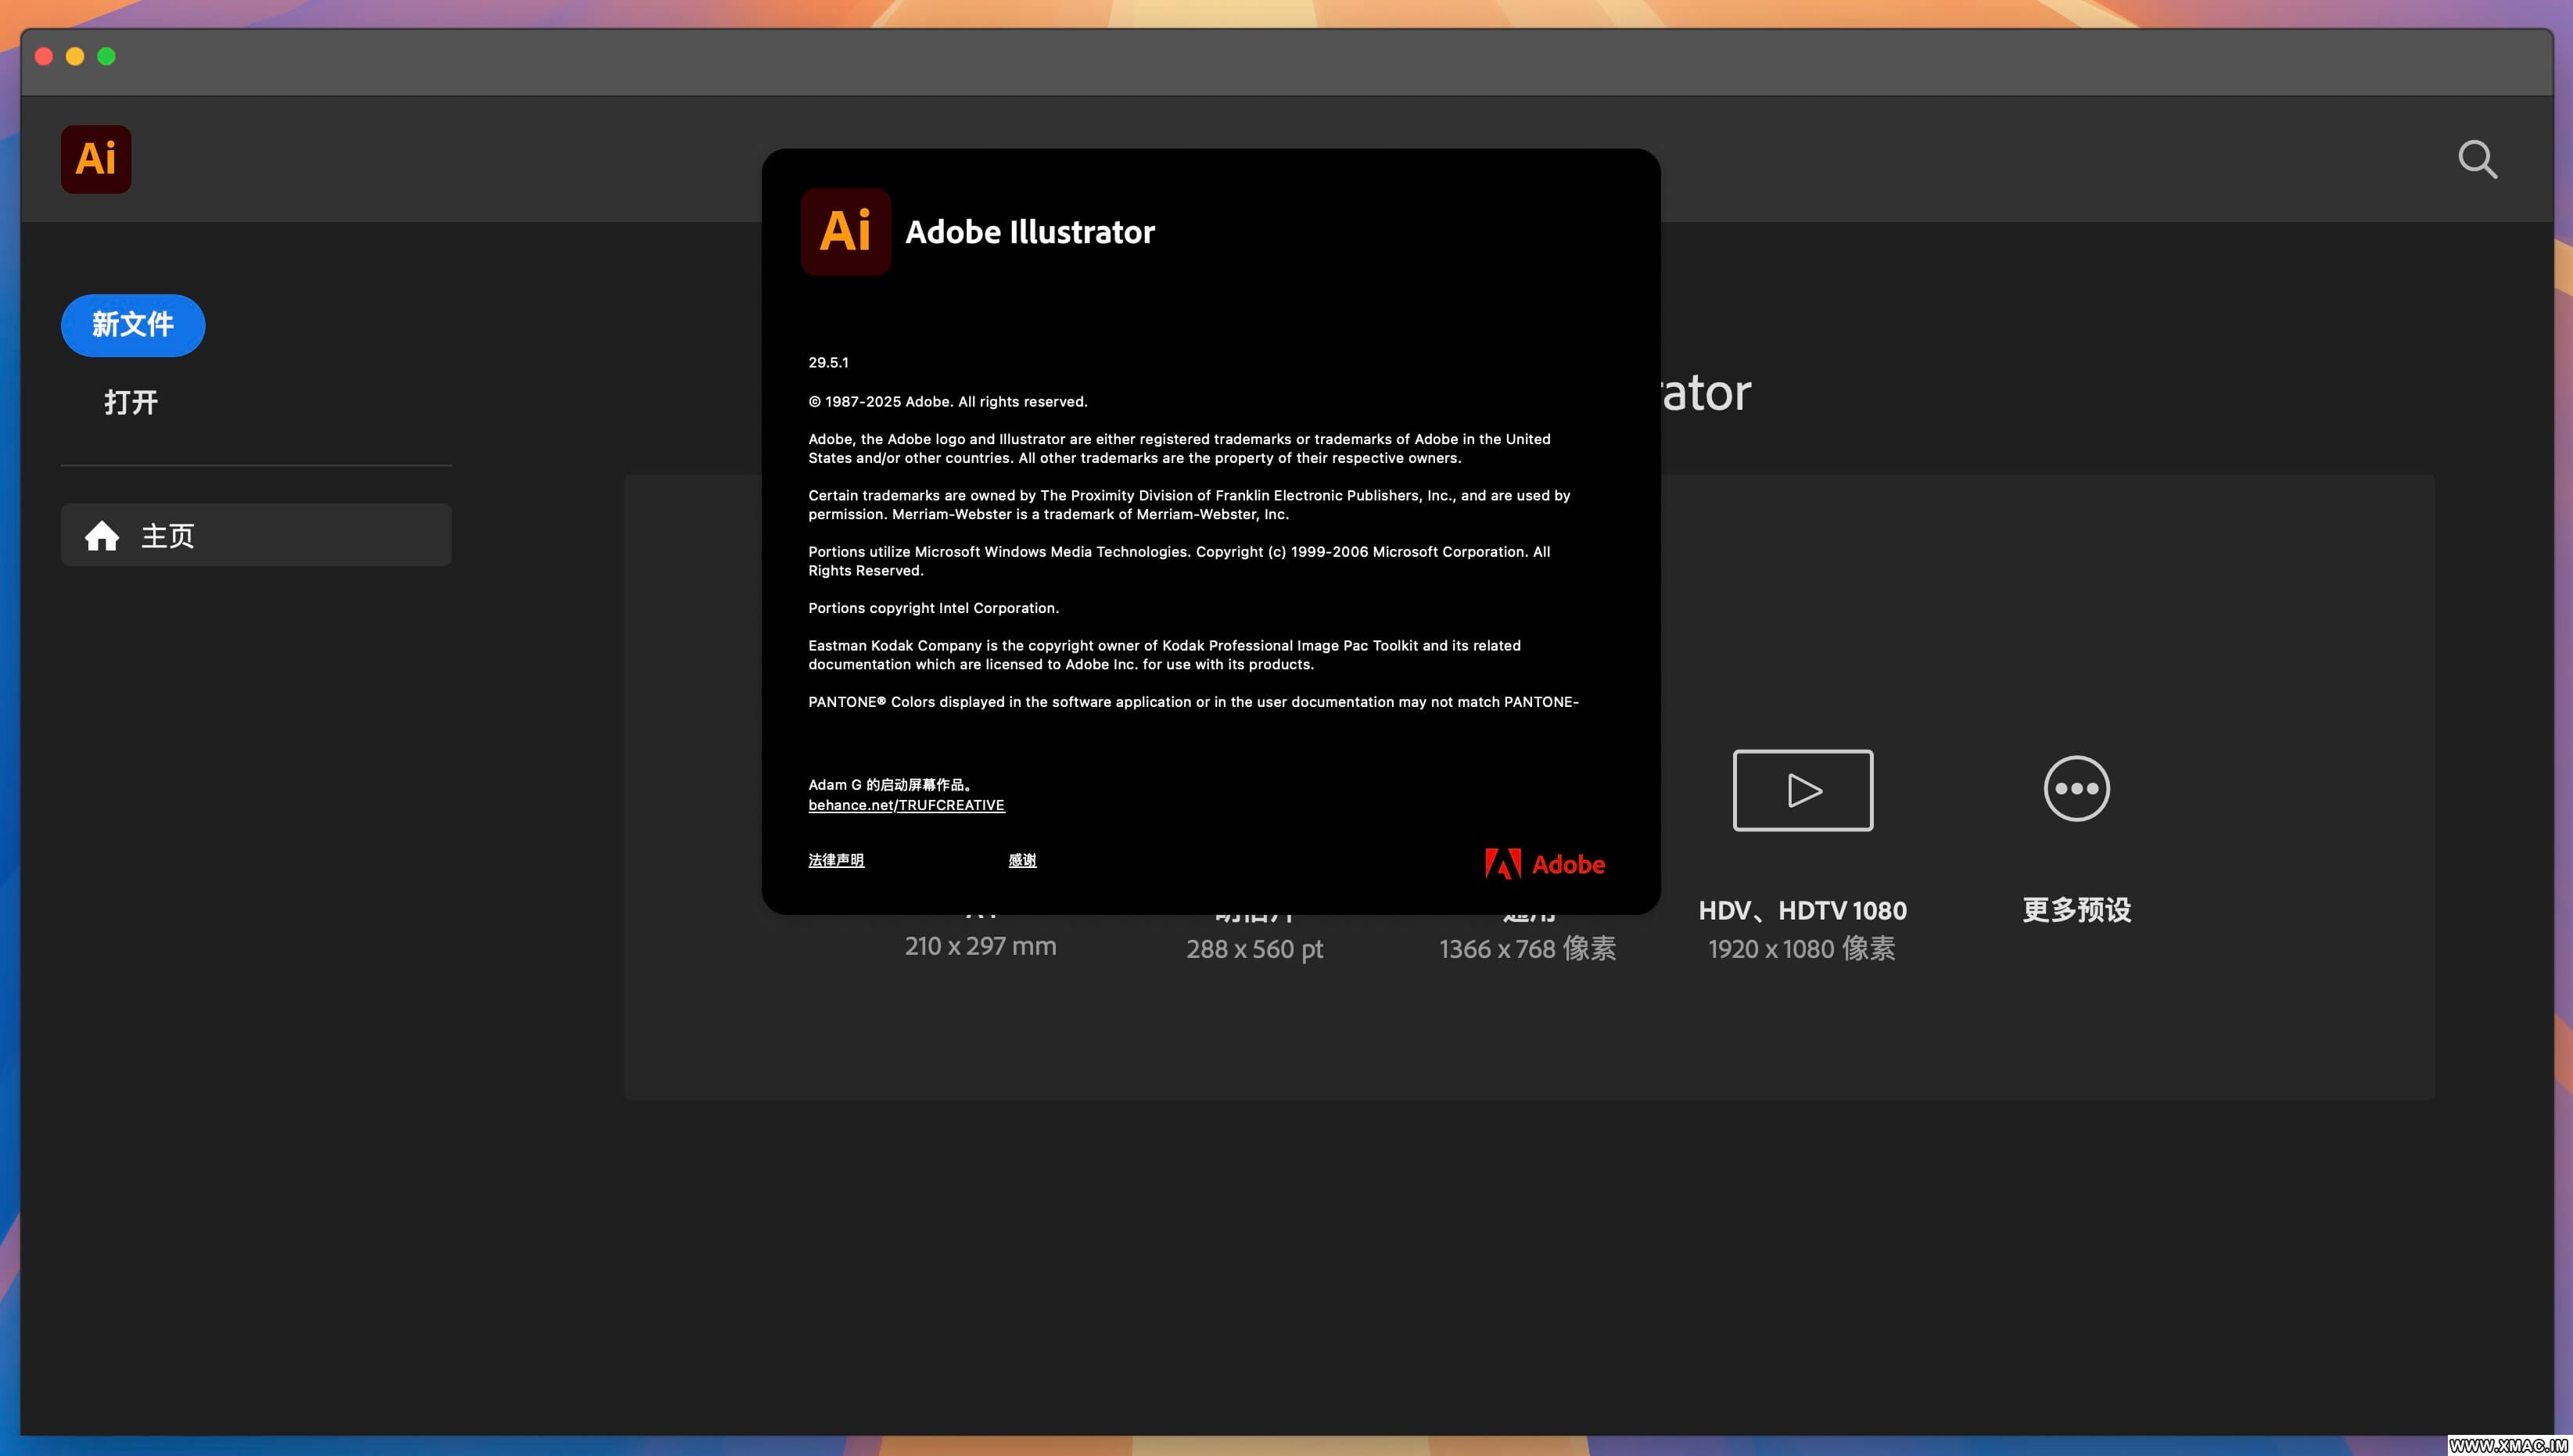Click the Ai icon in About dialog

(846, 231)
